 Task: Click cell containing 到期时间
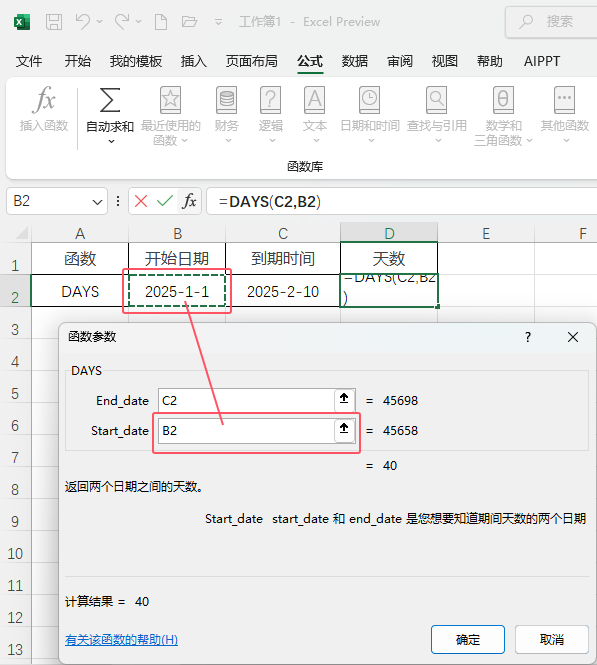pyautogui.click(x=283, y=259)
